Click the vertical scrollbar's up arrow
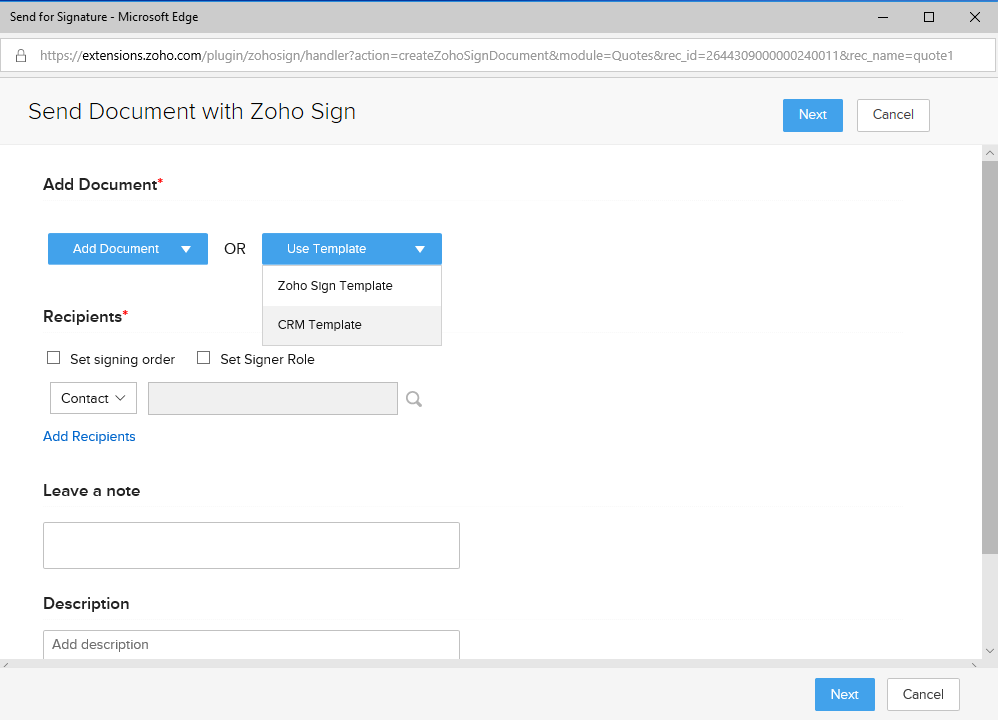 coord(989,153)
